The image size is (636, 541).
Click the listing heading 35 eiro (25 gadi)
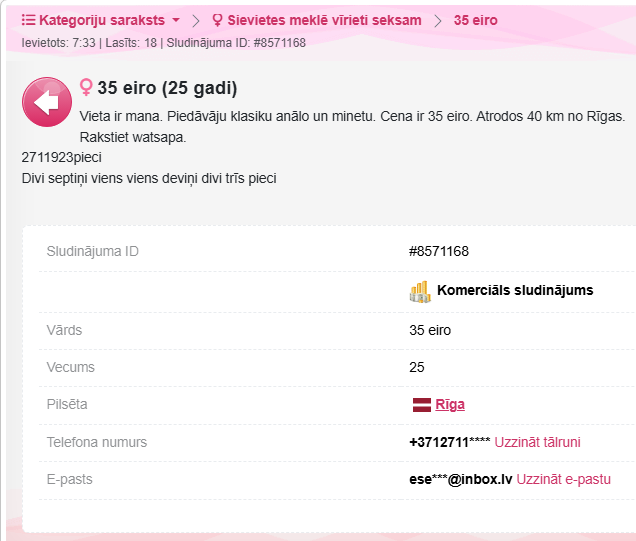click(x=167, y=88)
